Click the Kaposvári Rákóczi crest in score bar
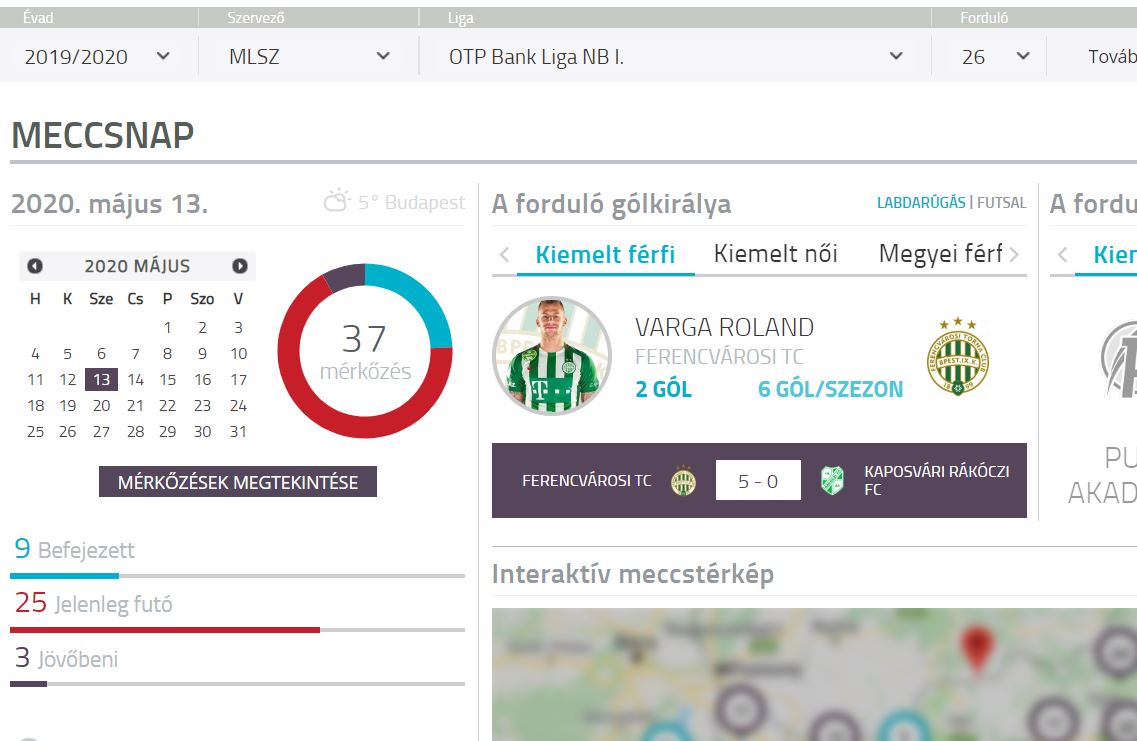The height and width of the screenshot is (741, 1137). 832,481
